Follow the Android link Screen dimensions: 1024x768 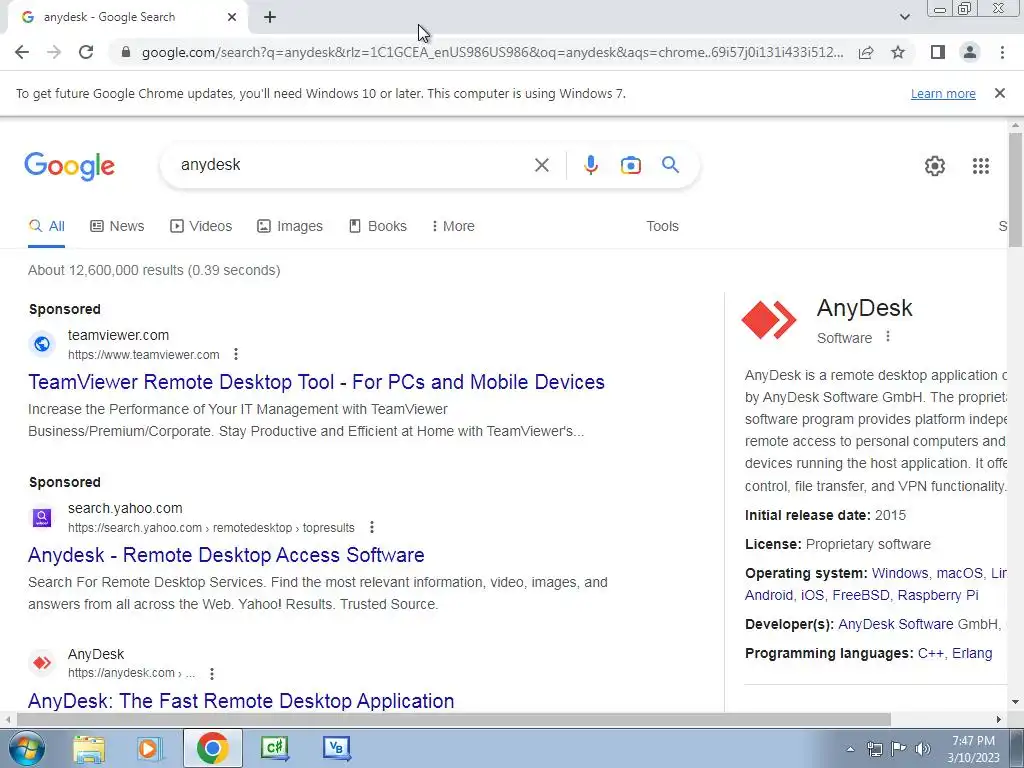coord(769,596)
